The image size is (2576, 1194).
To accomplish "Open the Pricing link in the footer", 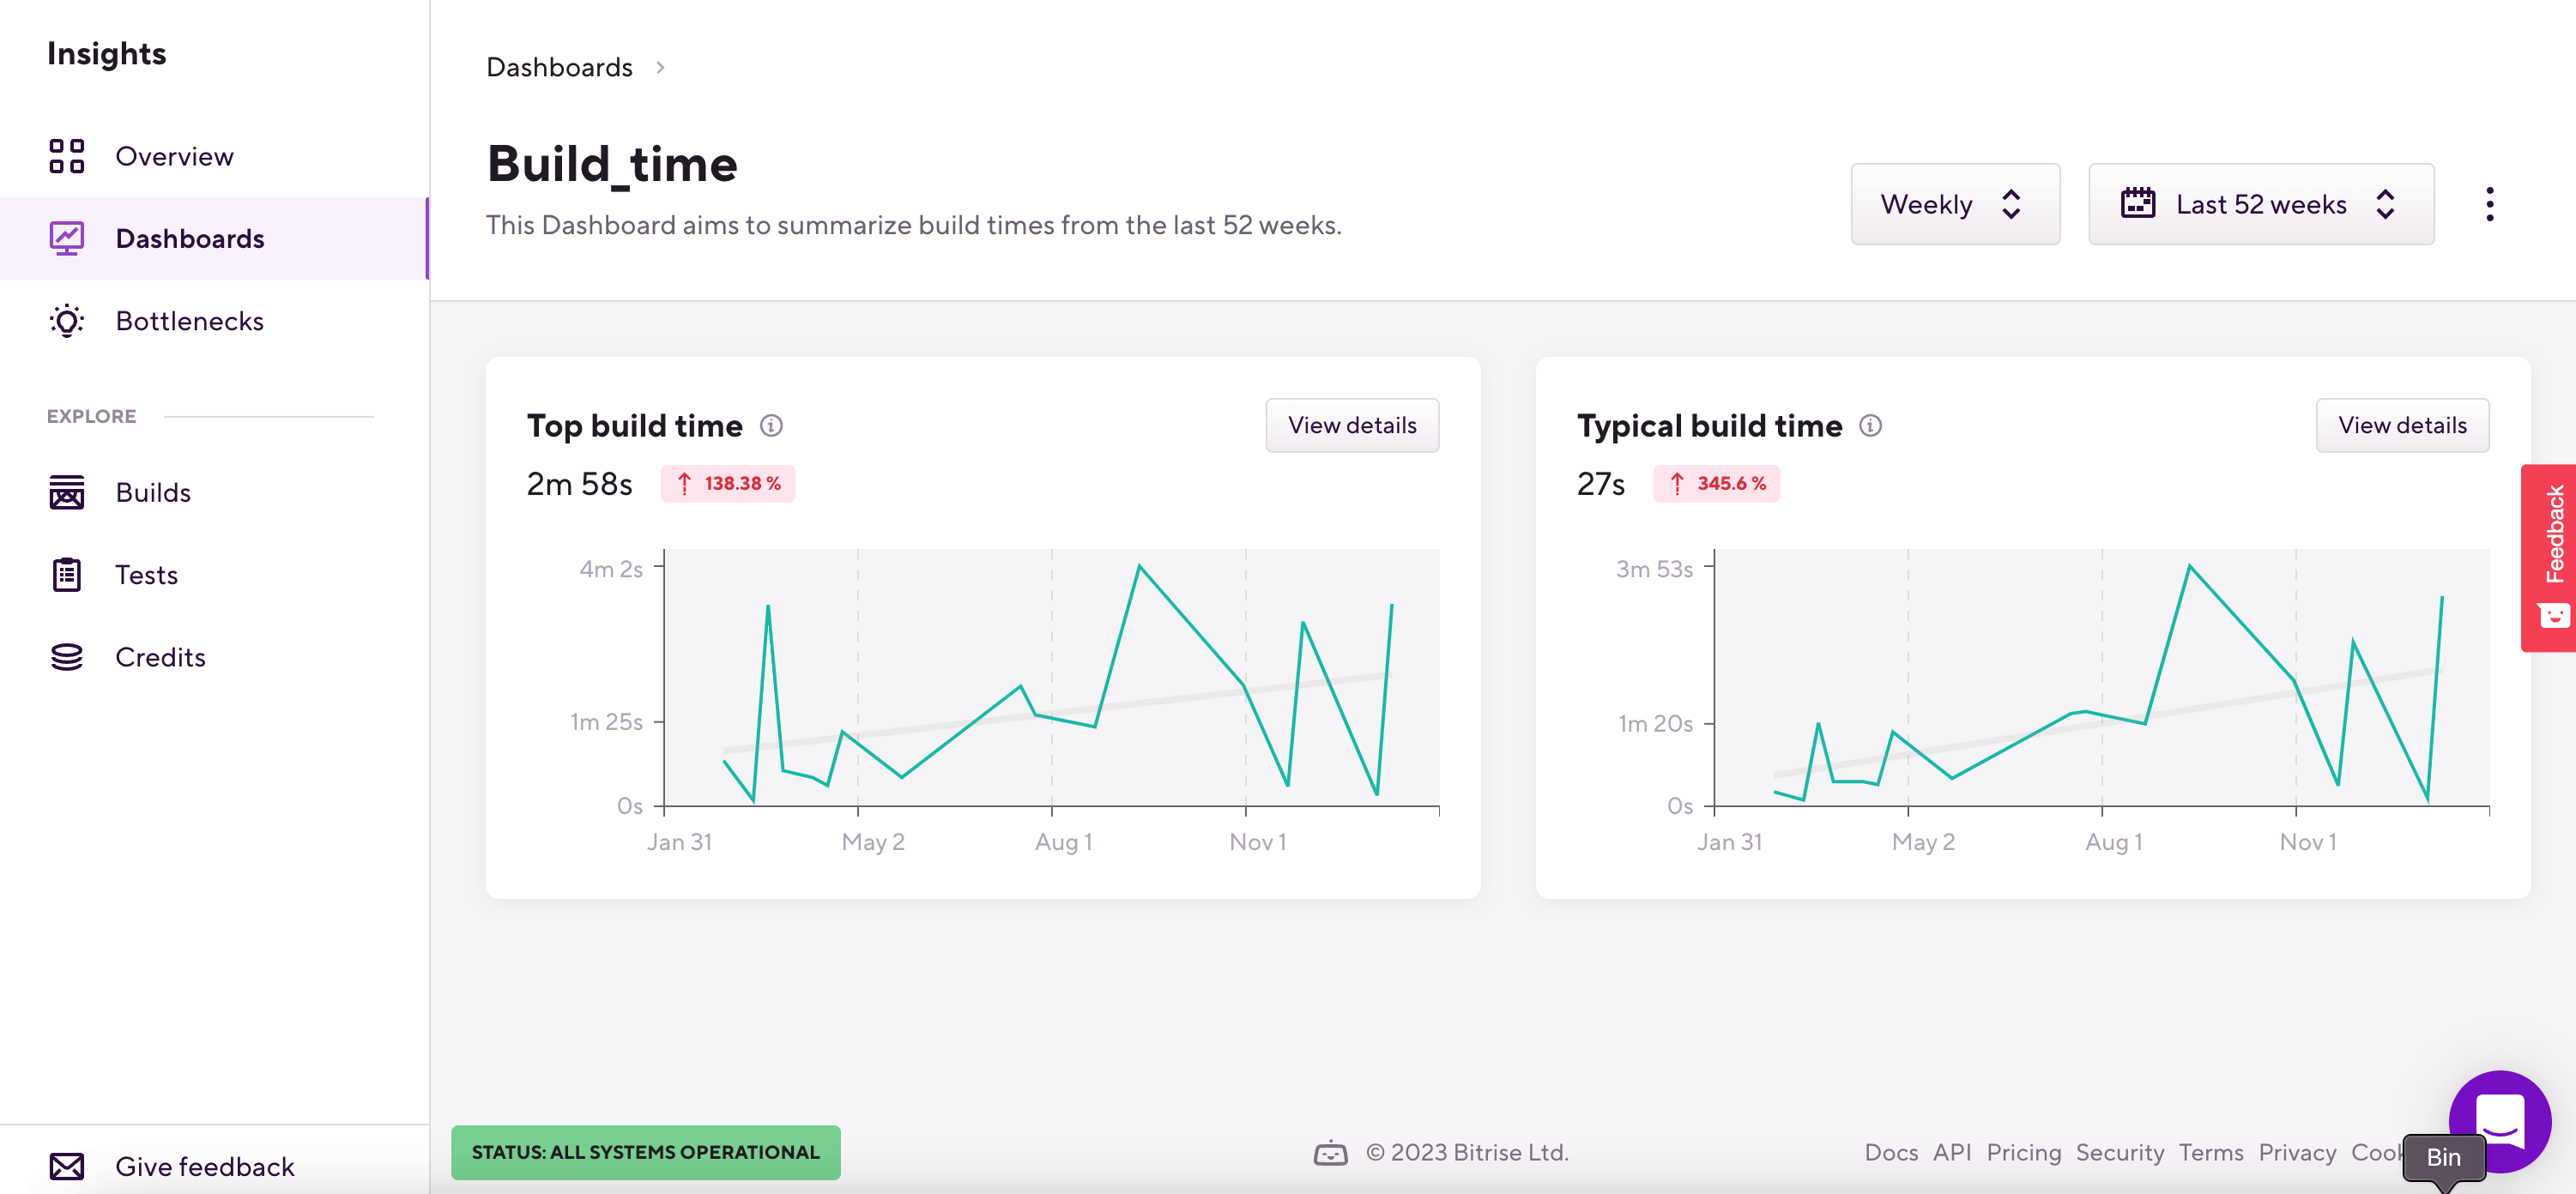I will point(2023,1152).
